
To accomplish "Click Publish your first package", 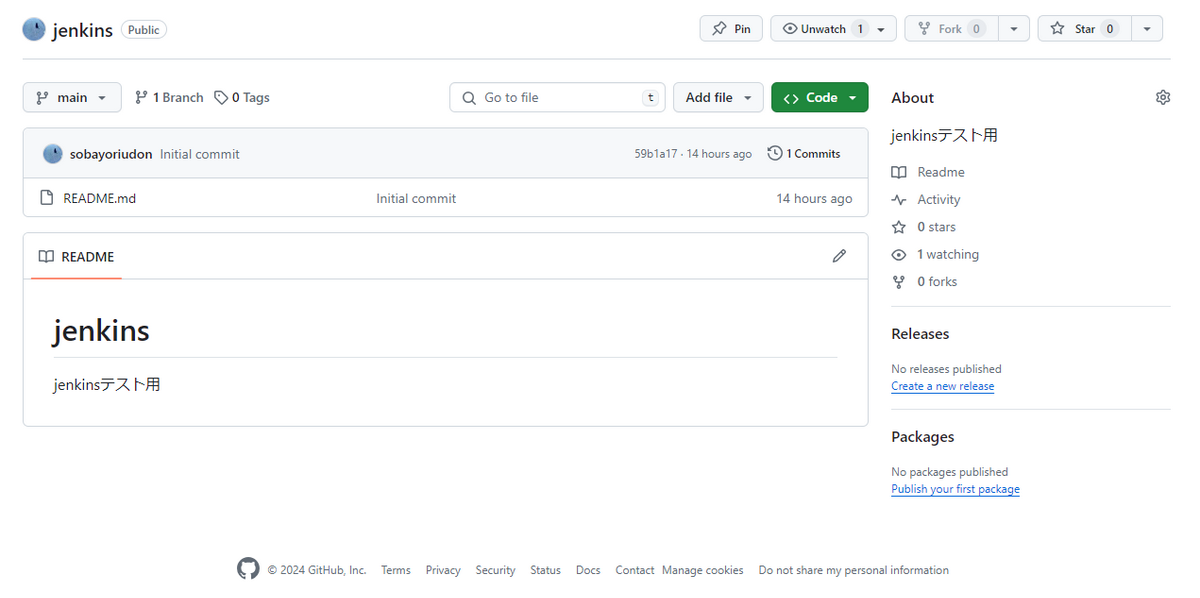I will coord(956,489).
